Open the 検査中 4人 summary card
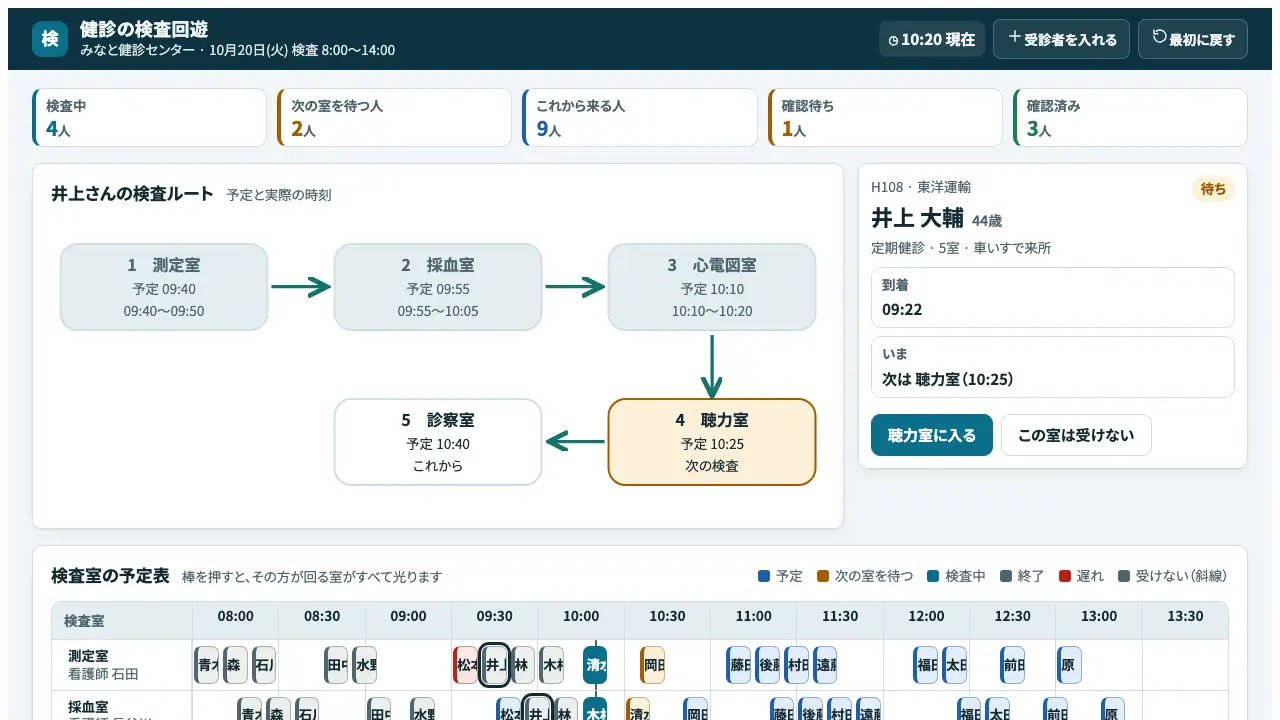 (x=150, y=118)
